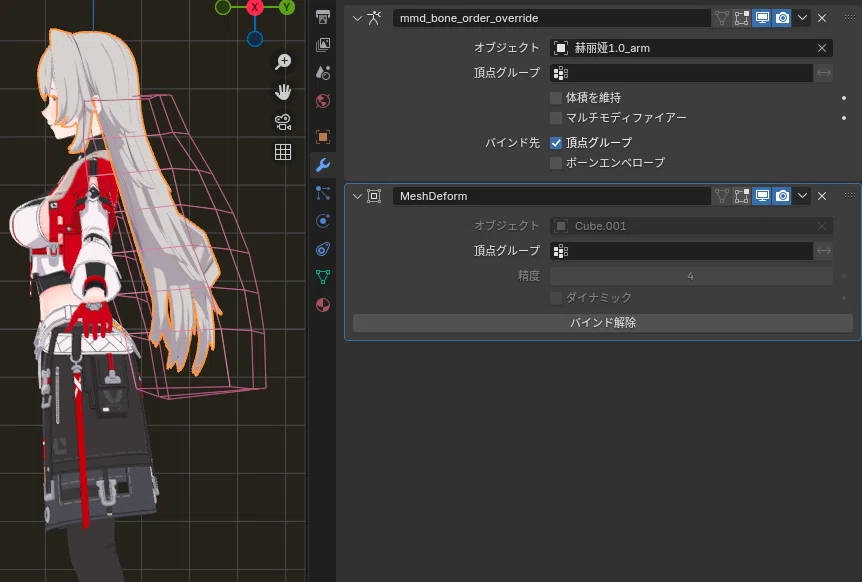Clear the 赫丽娅1.0_arm object selection
The height and width of the screenshot is (582, 862).
click(x=822, y=48)
